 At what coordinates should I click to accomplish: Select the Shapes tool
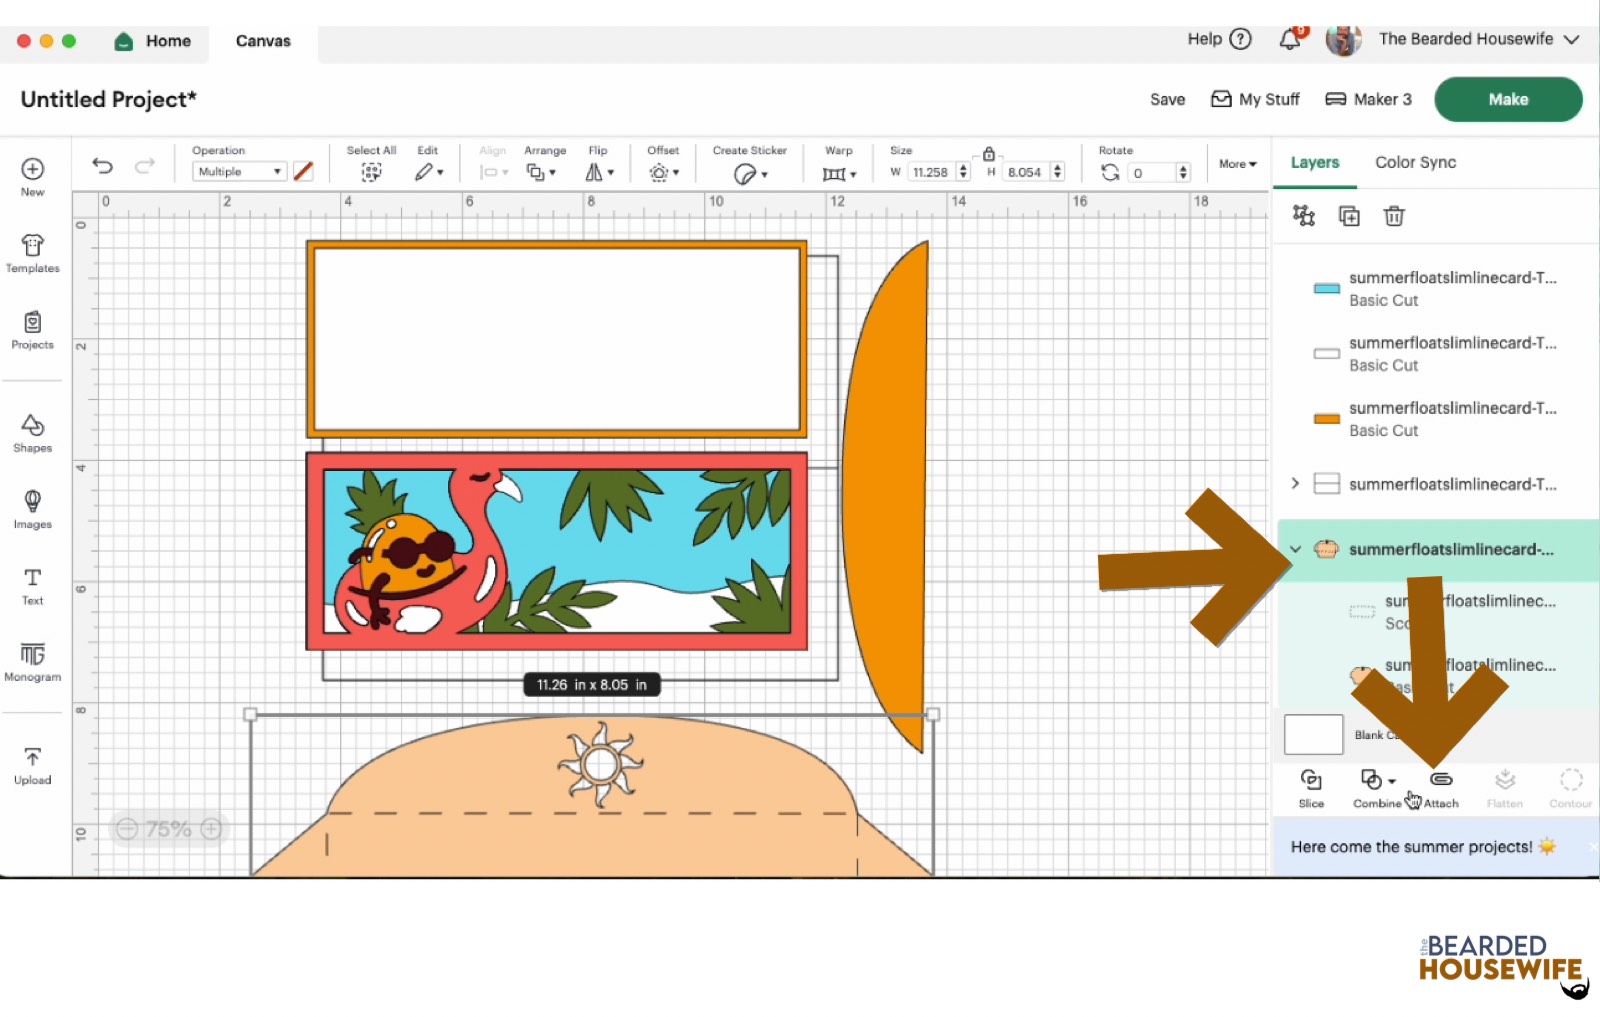pos(32,434)
